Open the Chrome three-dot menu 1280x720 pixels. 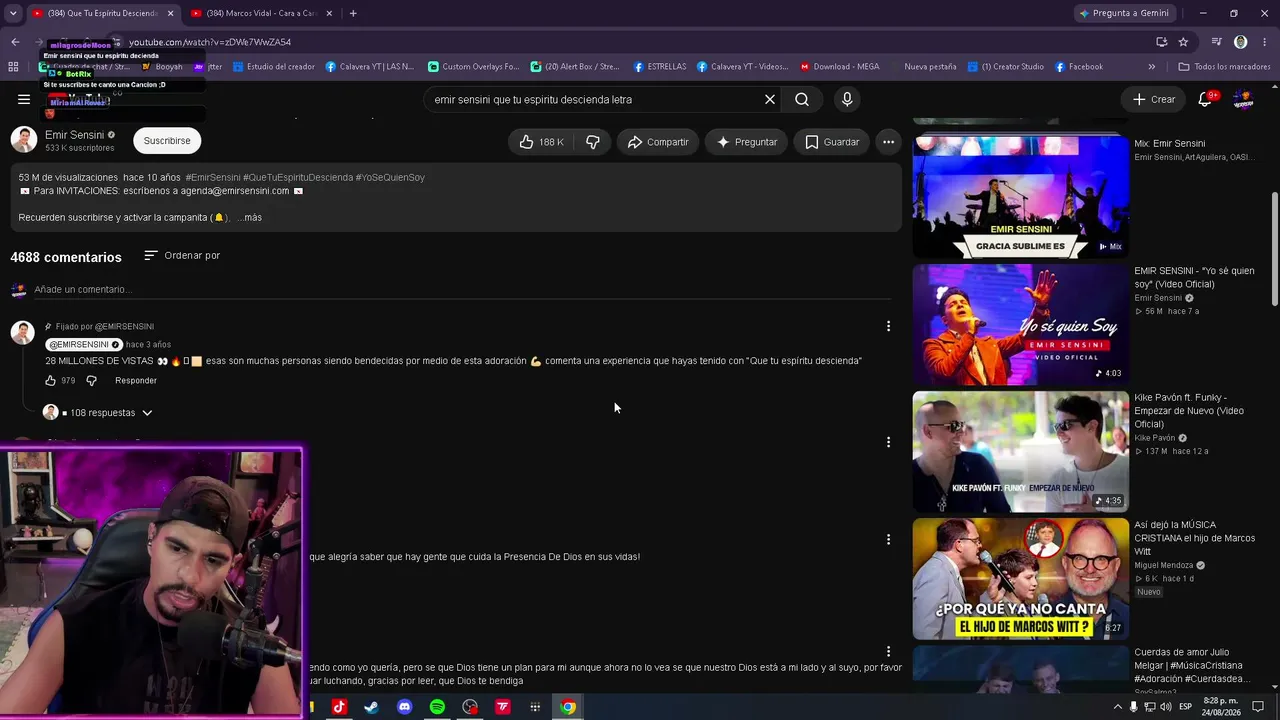1266,42
